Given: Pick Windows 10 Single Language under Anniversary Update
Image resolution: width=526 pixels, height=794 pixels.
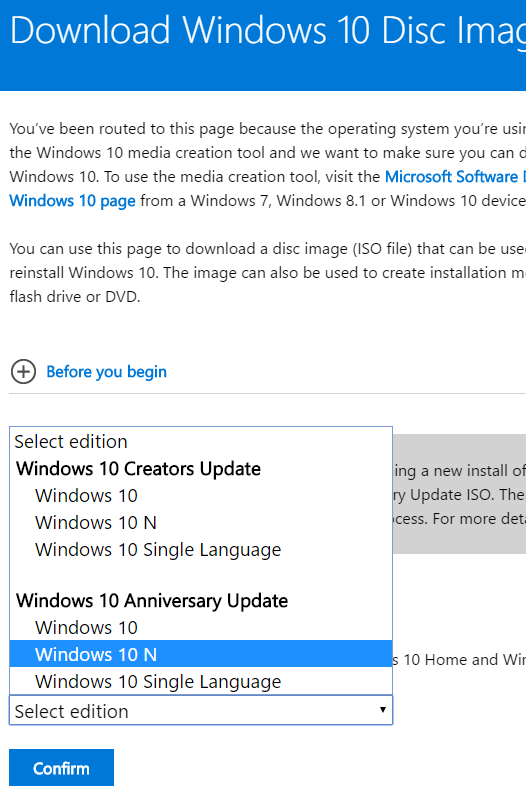Looking at the screenshot, I should (x=201, y=682).
